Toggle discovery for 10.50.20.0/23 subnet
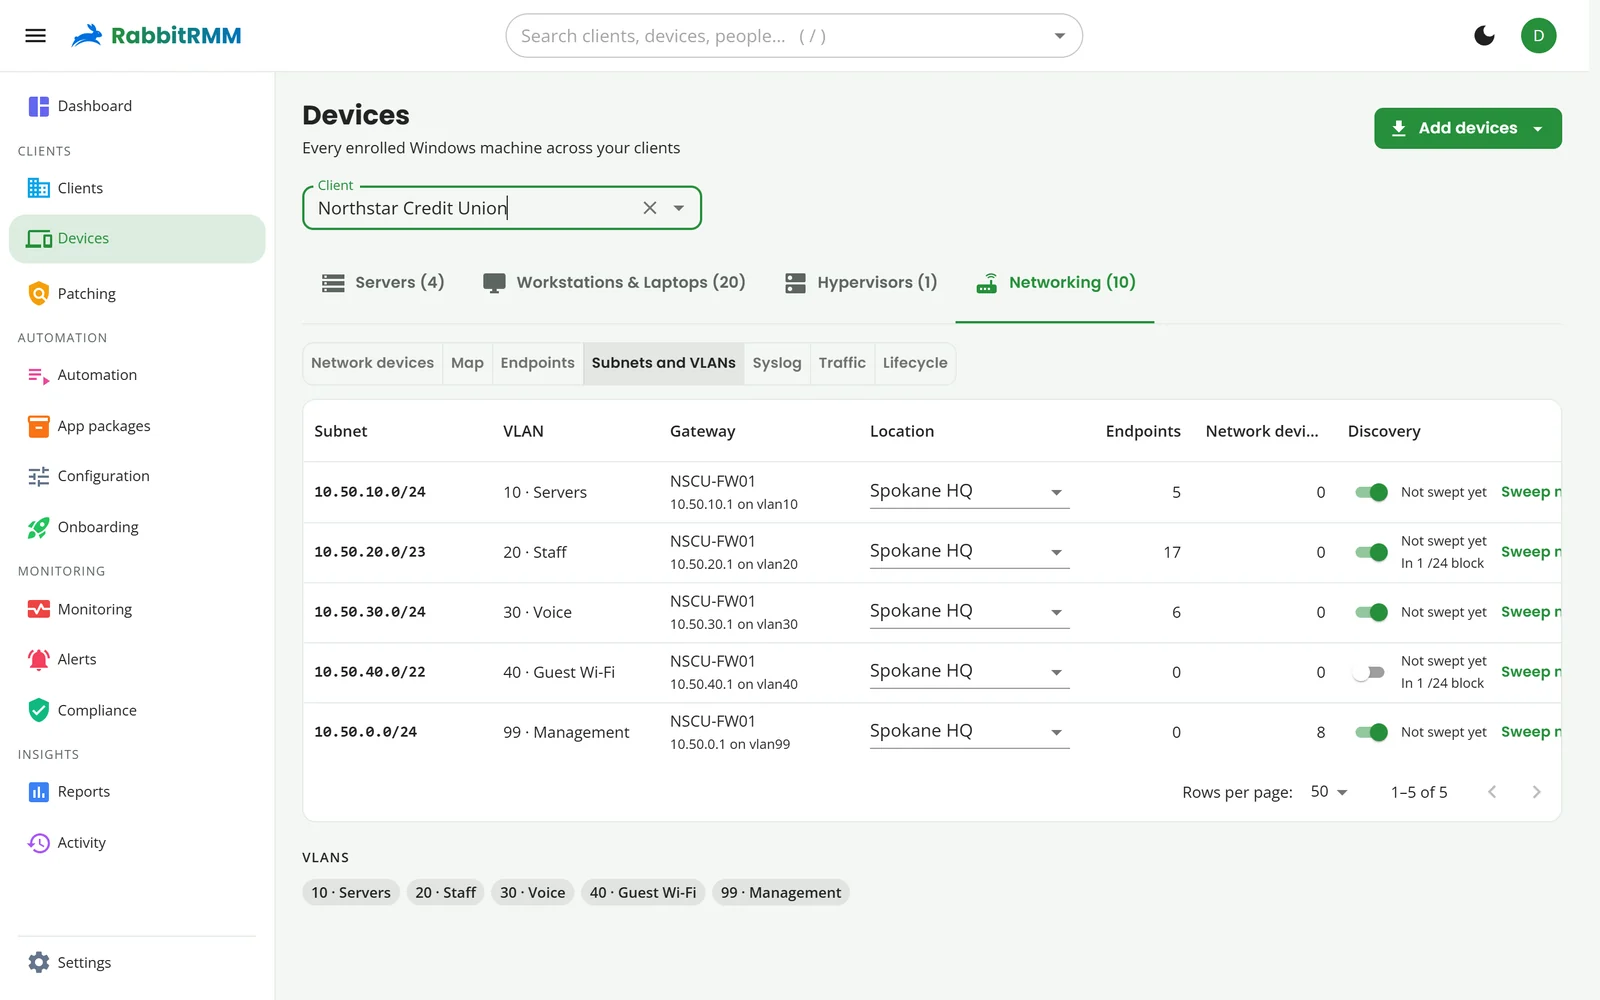 pos(1371,552)
